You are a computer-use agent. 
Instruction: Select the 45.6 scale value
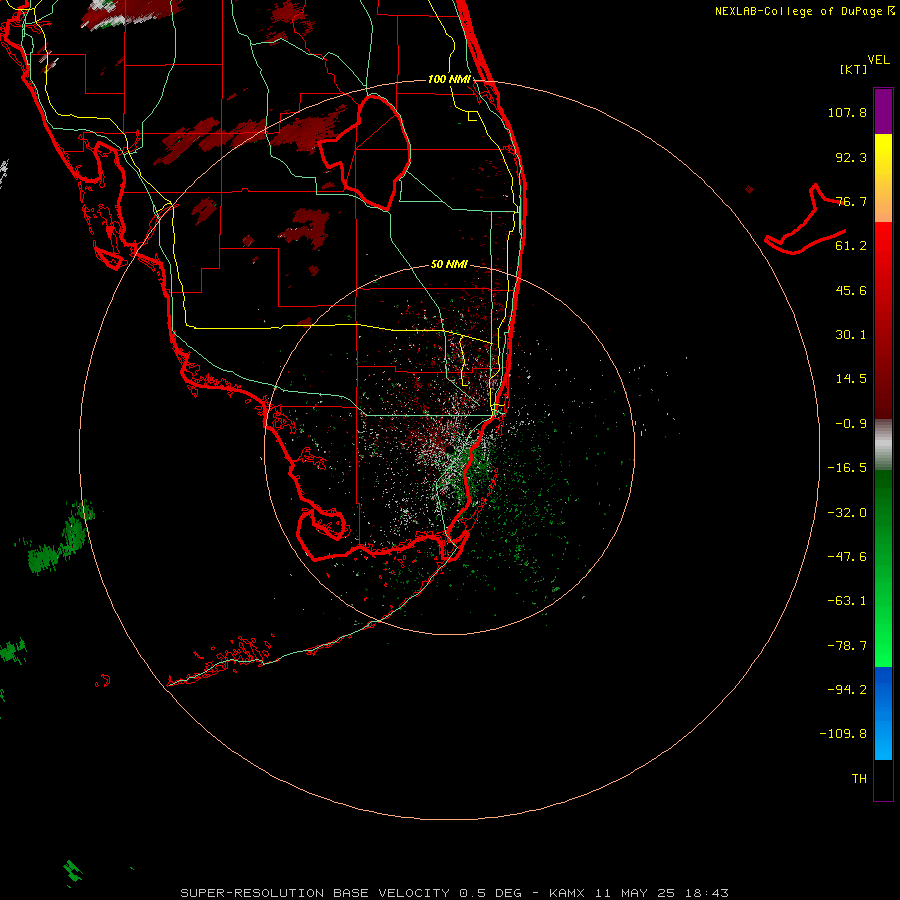click(x=851, y=290)
